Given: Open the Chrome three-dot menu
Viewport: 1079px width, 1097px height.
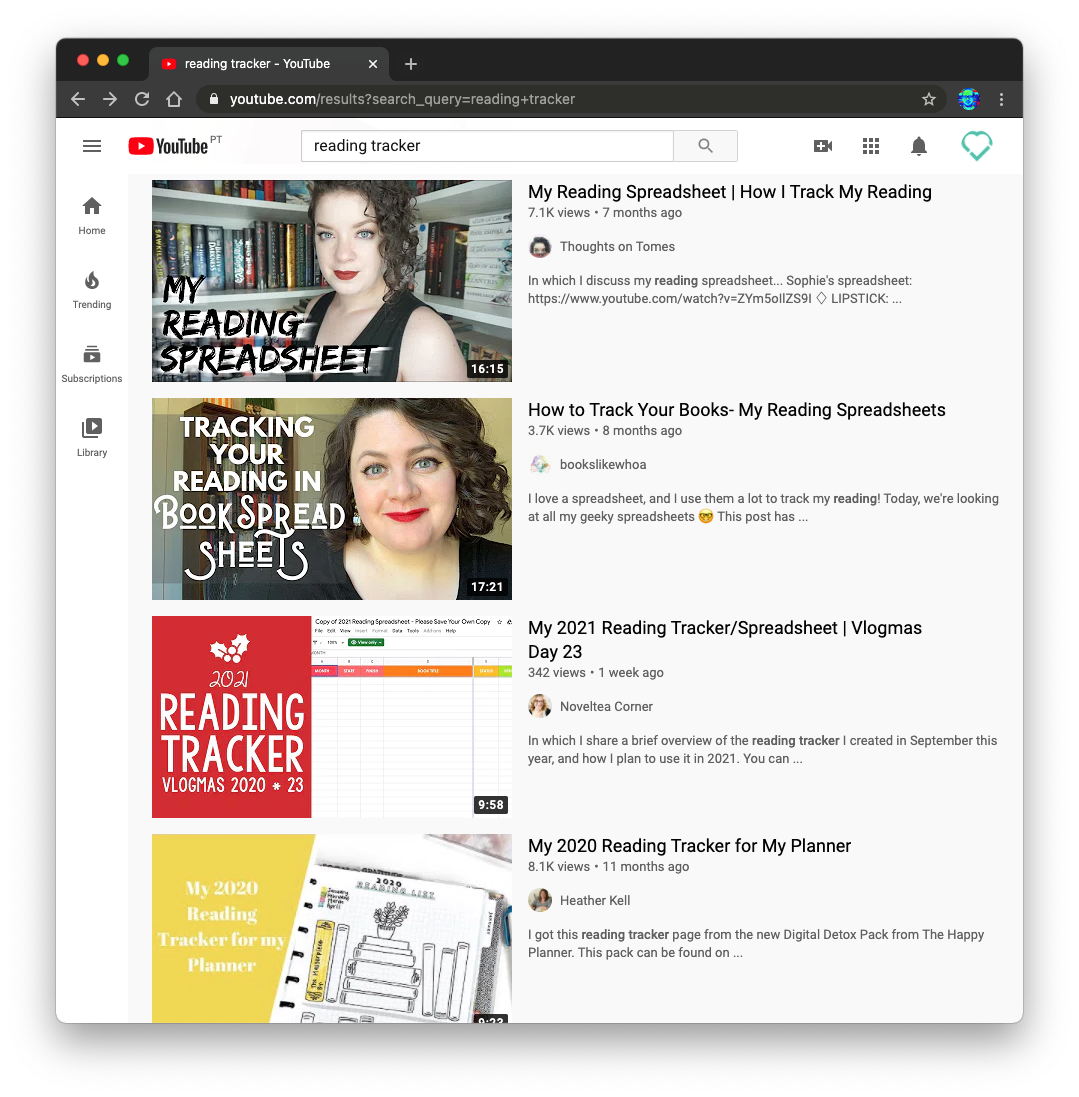Looking at the screenshot, I should tap(1001, 99).
